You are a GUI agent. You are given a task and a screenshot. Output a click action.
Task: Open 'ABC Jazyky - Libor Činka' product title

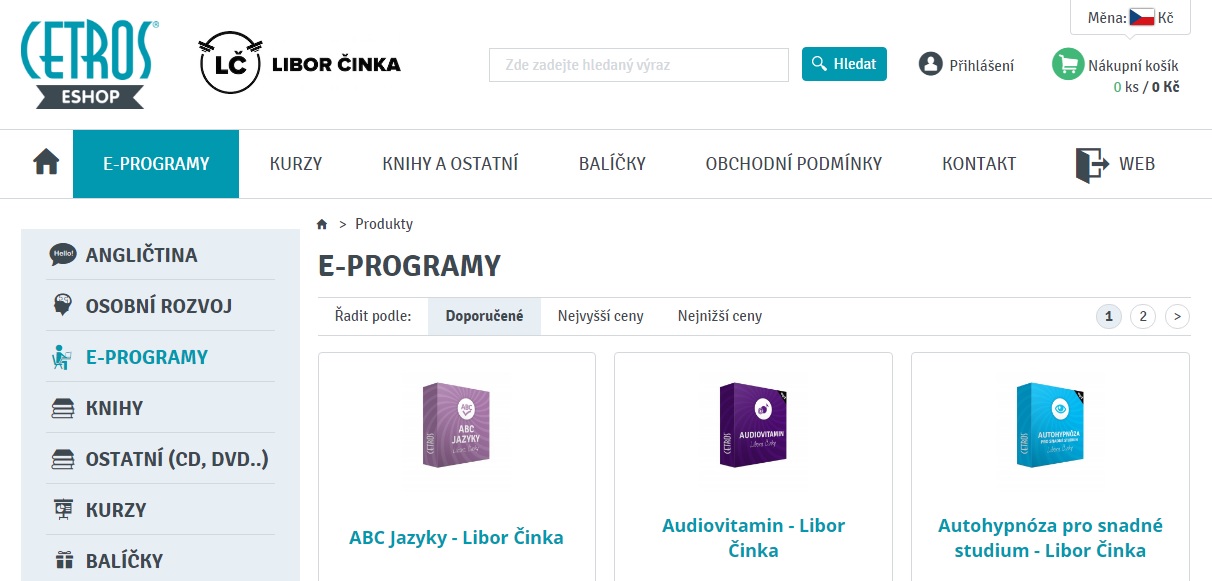point(456,537)
